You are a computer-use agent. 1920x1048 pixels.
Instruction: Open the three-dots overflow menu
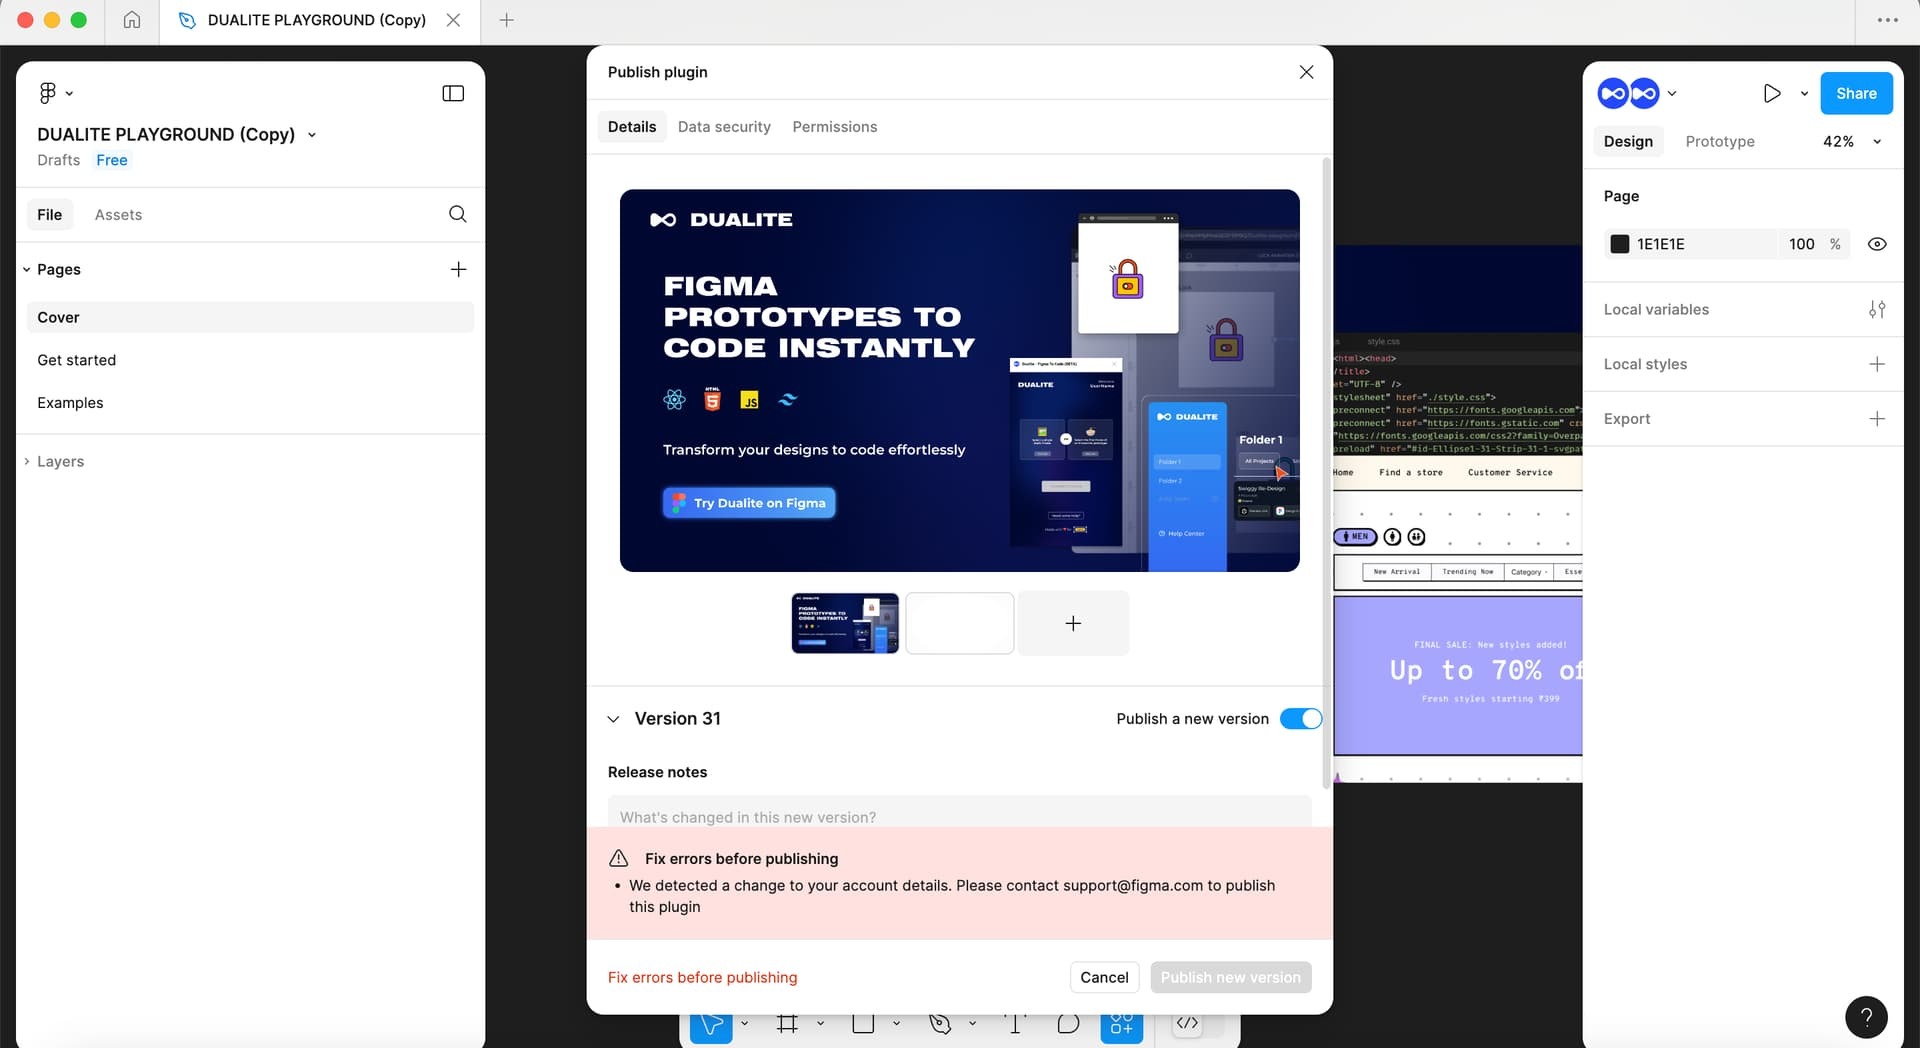pyautogui.click(x=1887, y=20)
